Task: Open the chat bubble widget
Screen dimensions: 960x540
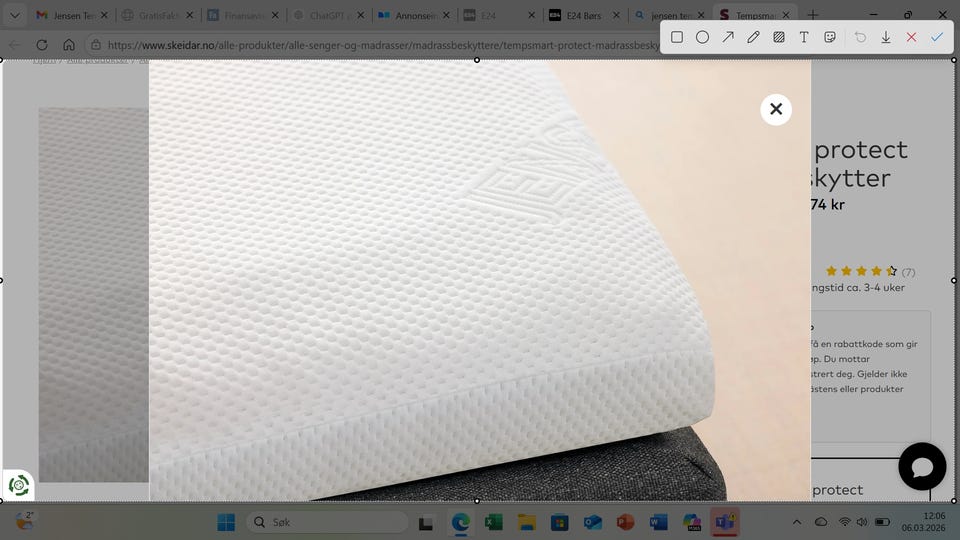Action: (922, 467)
